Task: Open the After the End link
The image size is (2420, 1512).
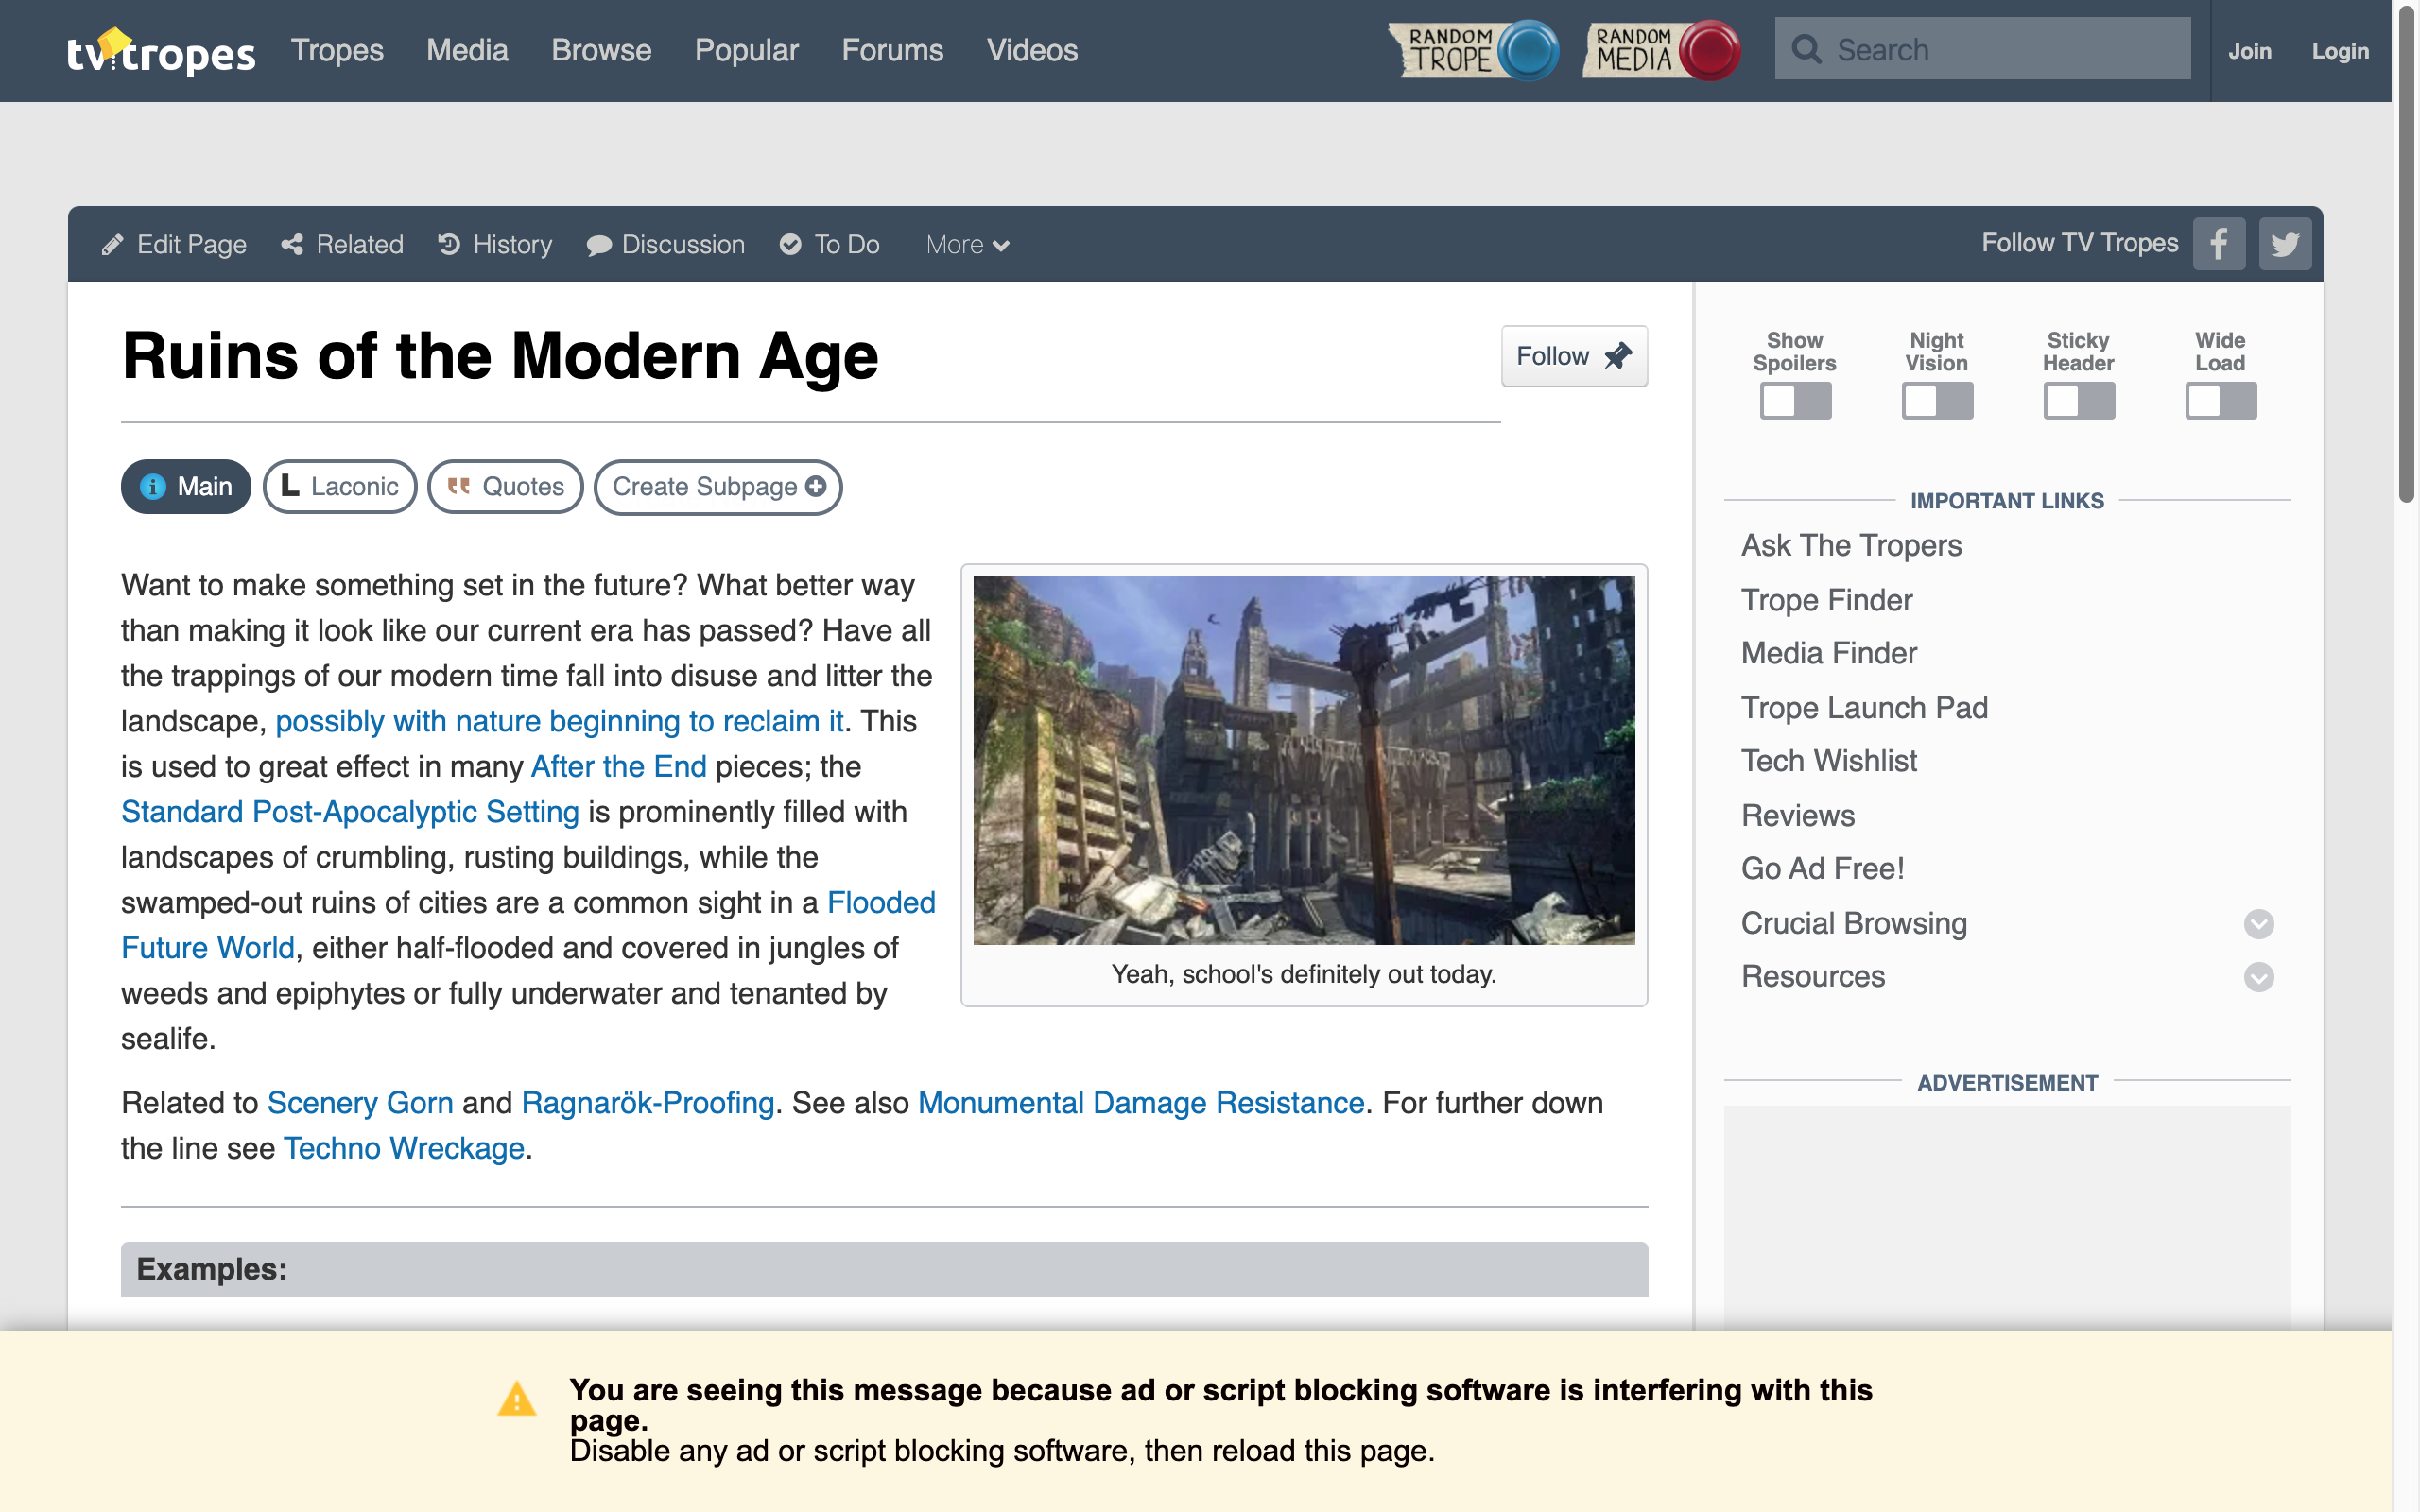Action: (618, 766)
